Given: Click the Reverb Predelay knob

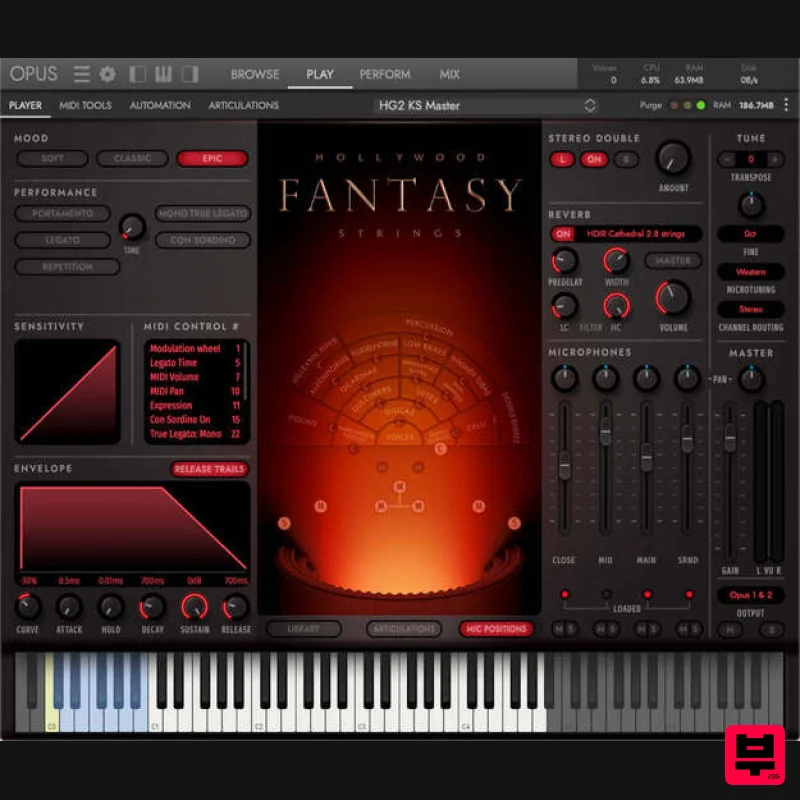Looking at the screenshot, I should click(x=564, y=261).
